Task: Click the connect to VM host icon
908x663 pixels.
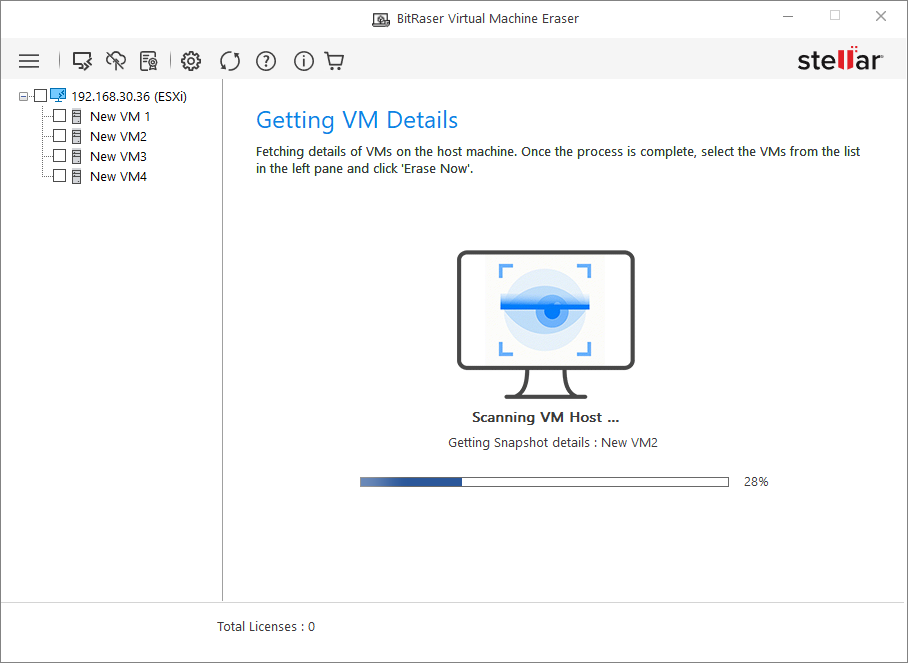Action: 82,61
